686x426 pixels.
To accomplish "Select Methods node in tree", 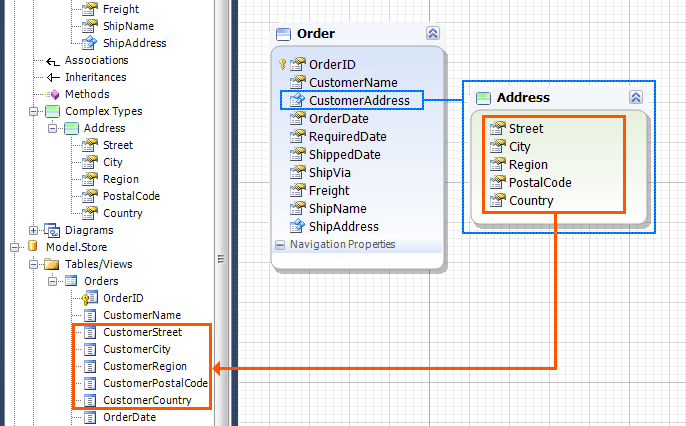I will [x=87, y=94].
